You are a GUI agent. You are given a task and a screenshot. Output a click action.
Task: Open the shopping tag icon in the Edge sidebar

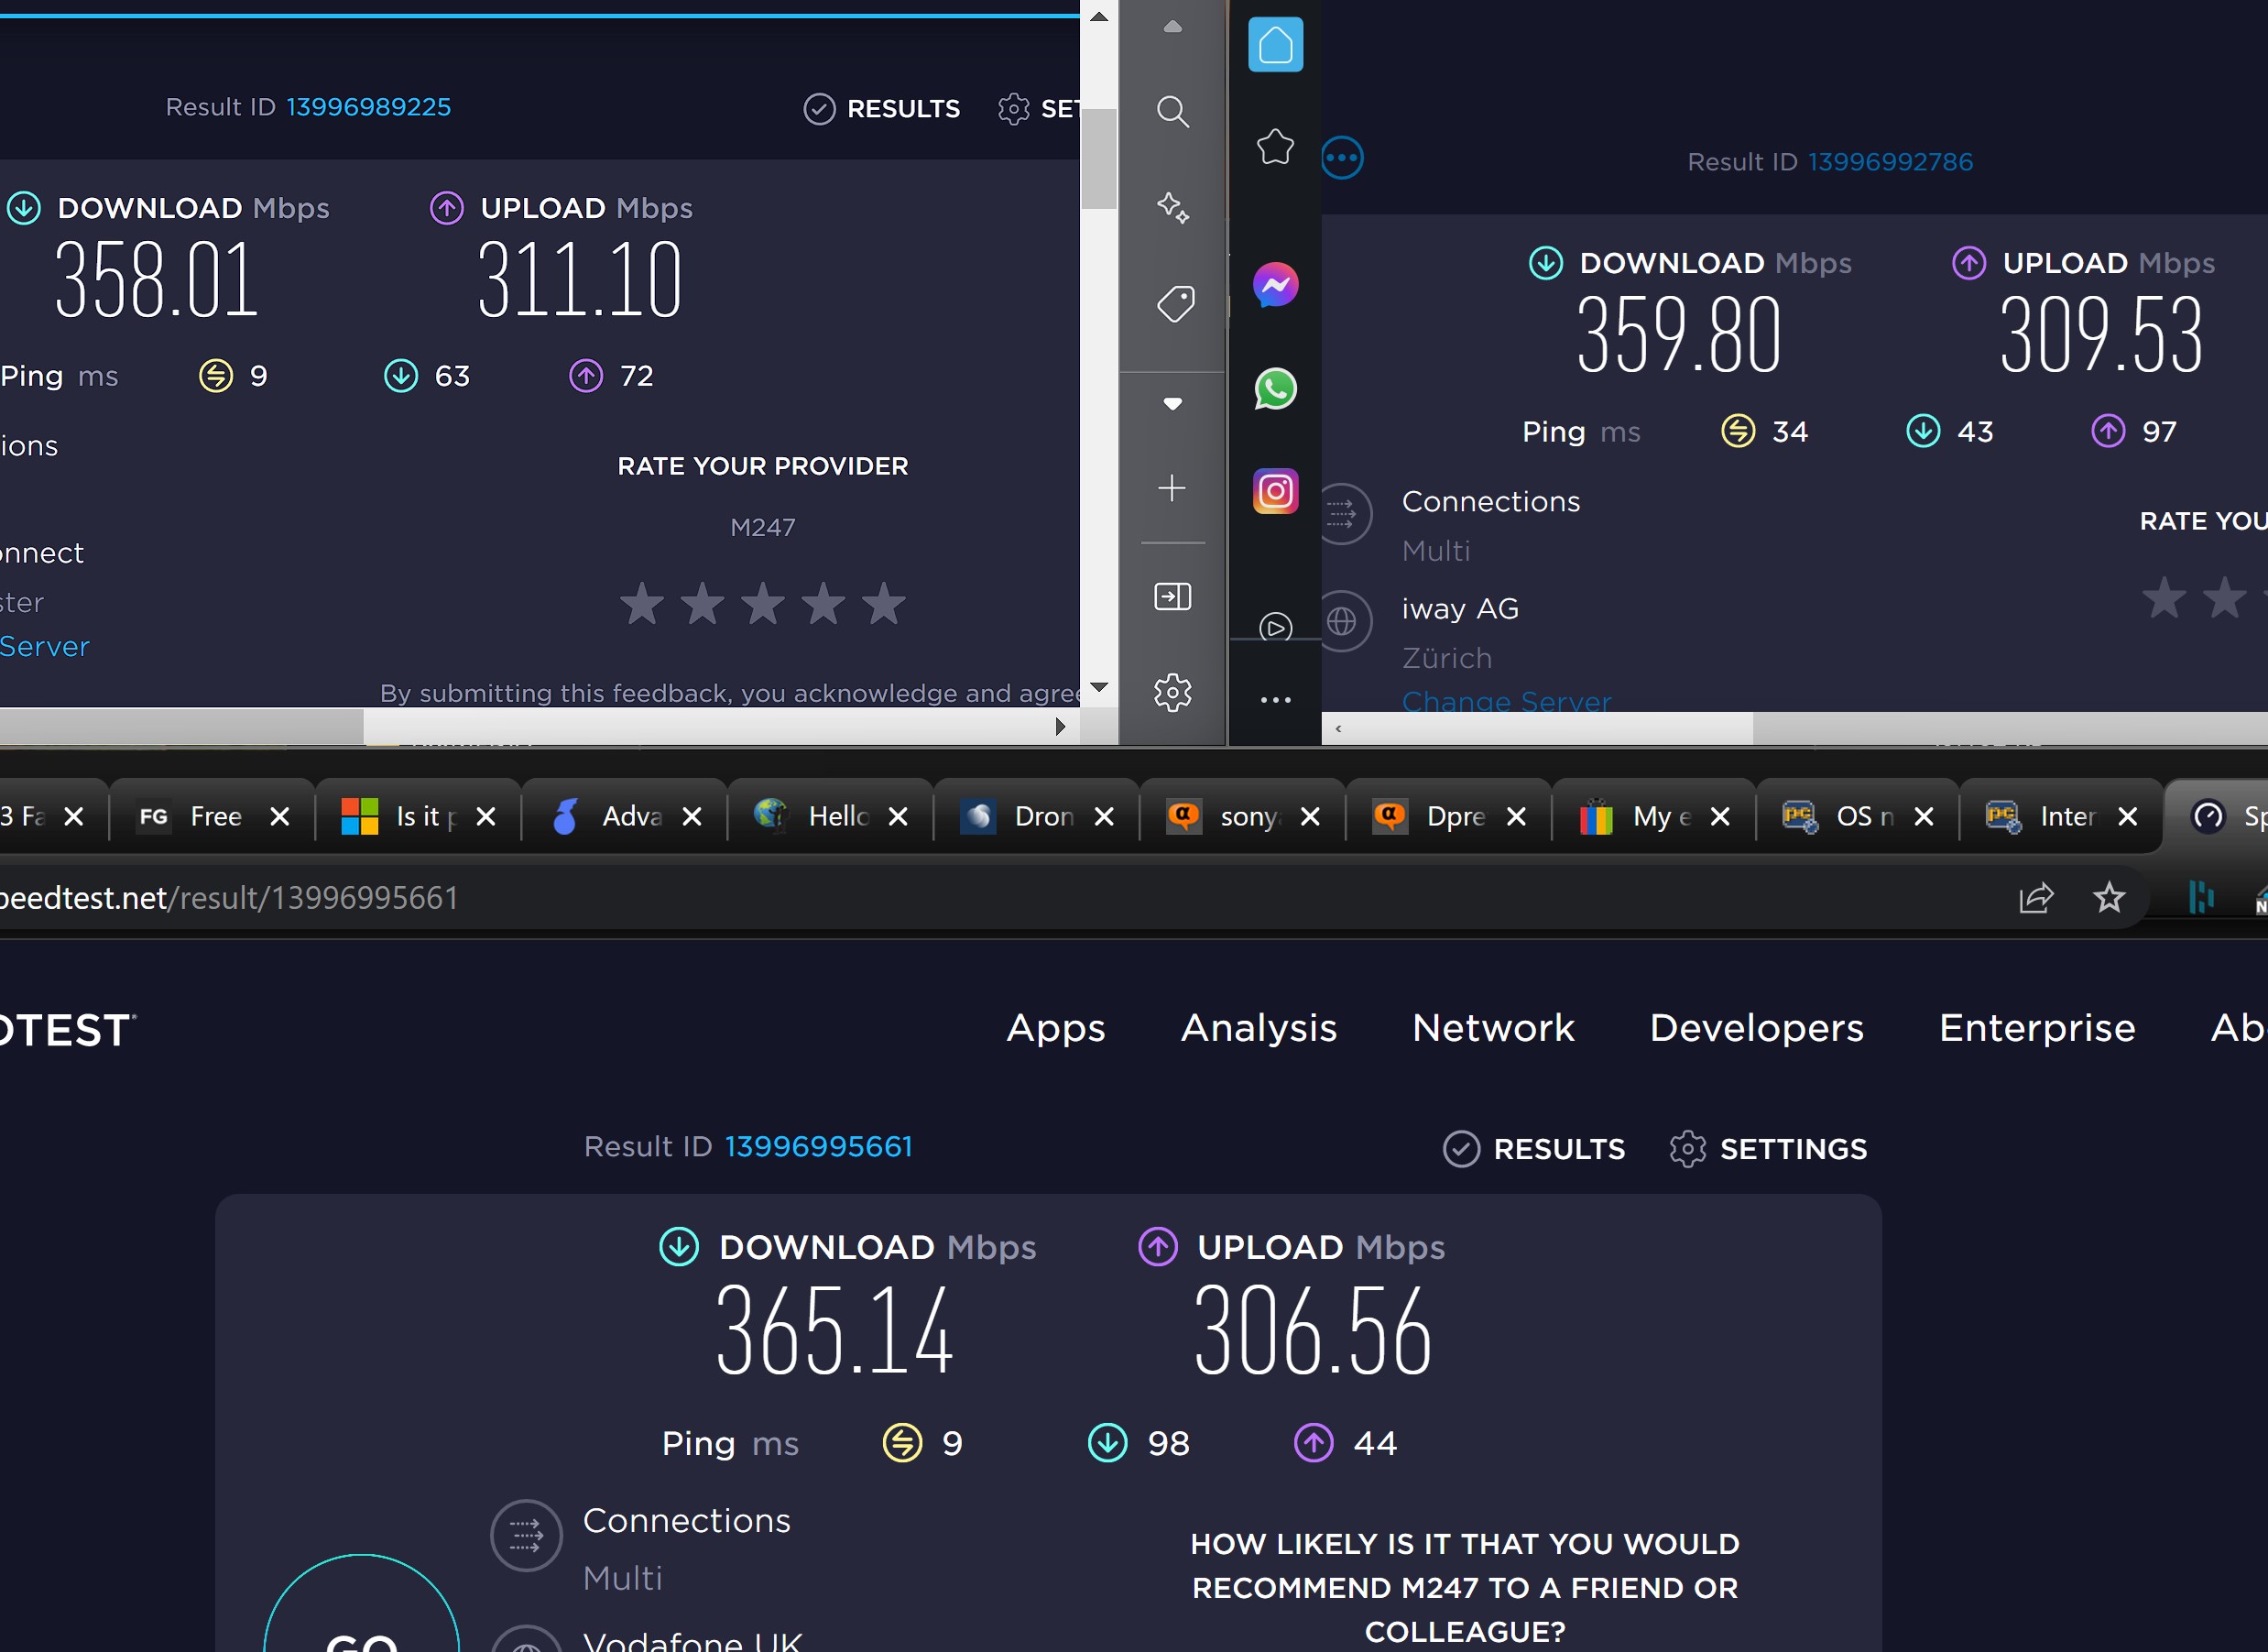point(1174,304)
